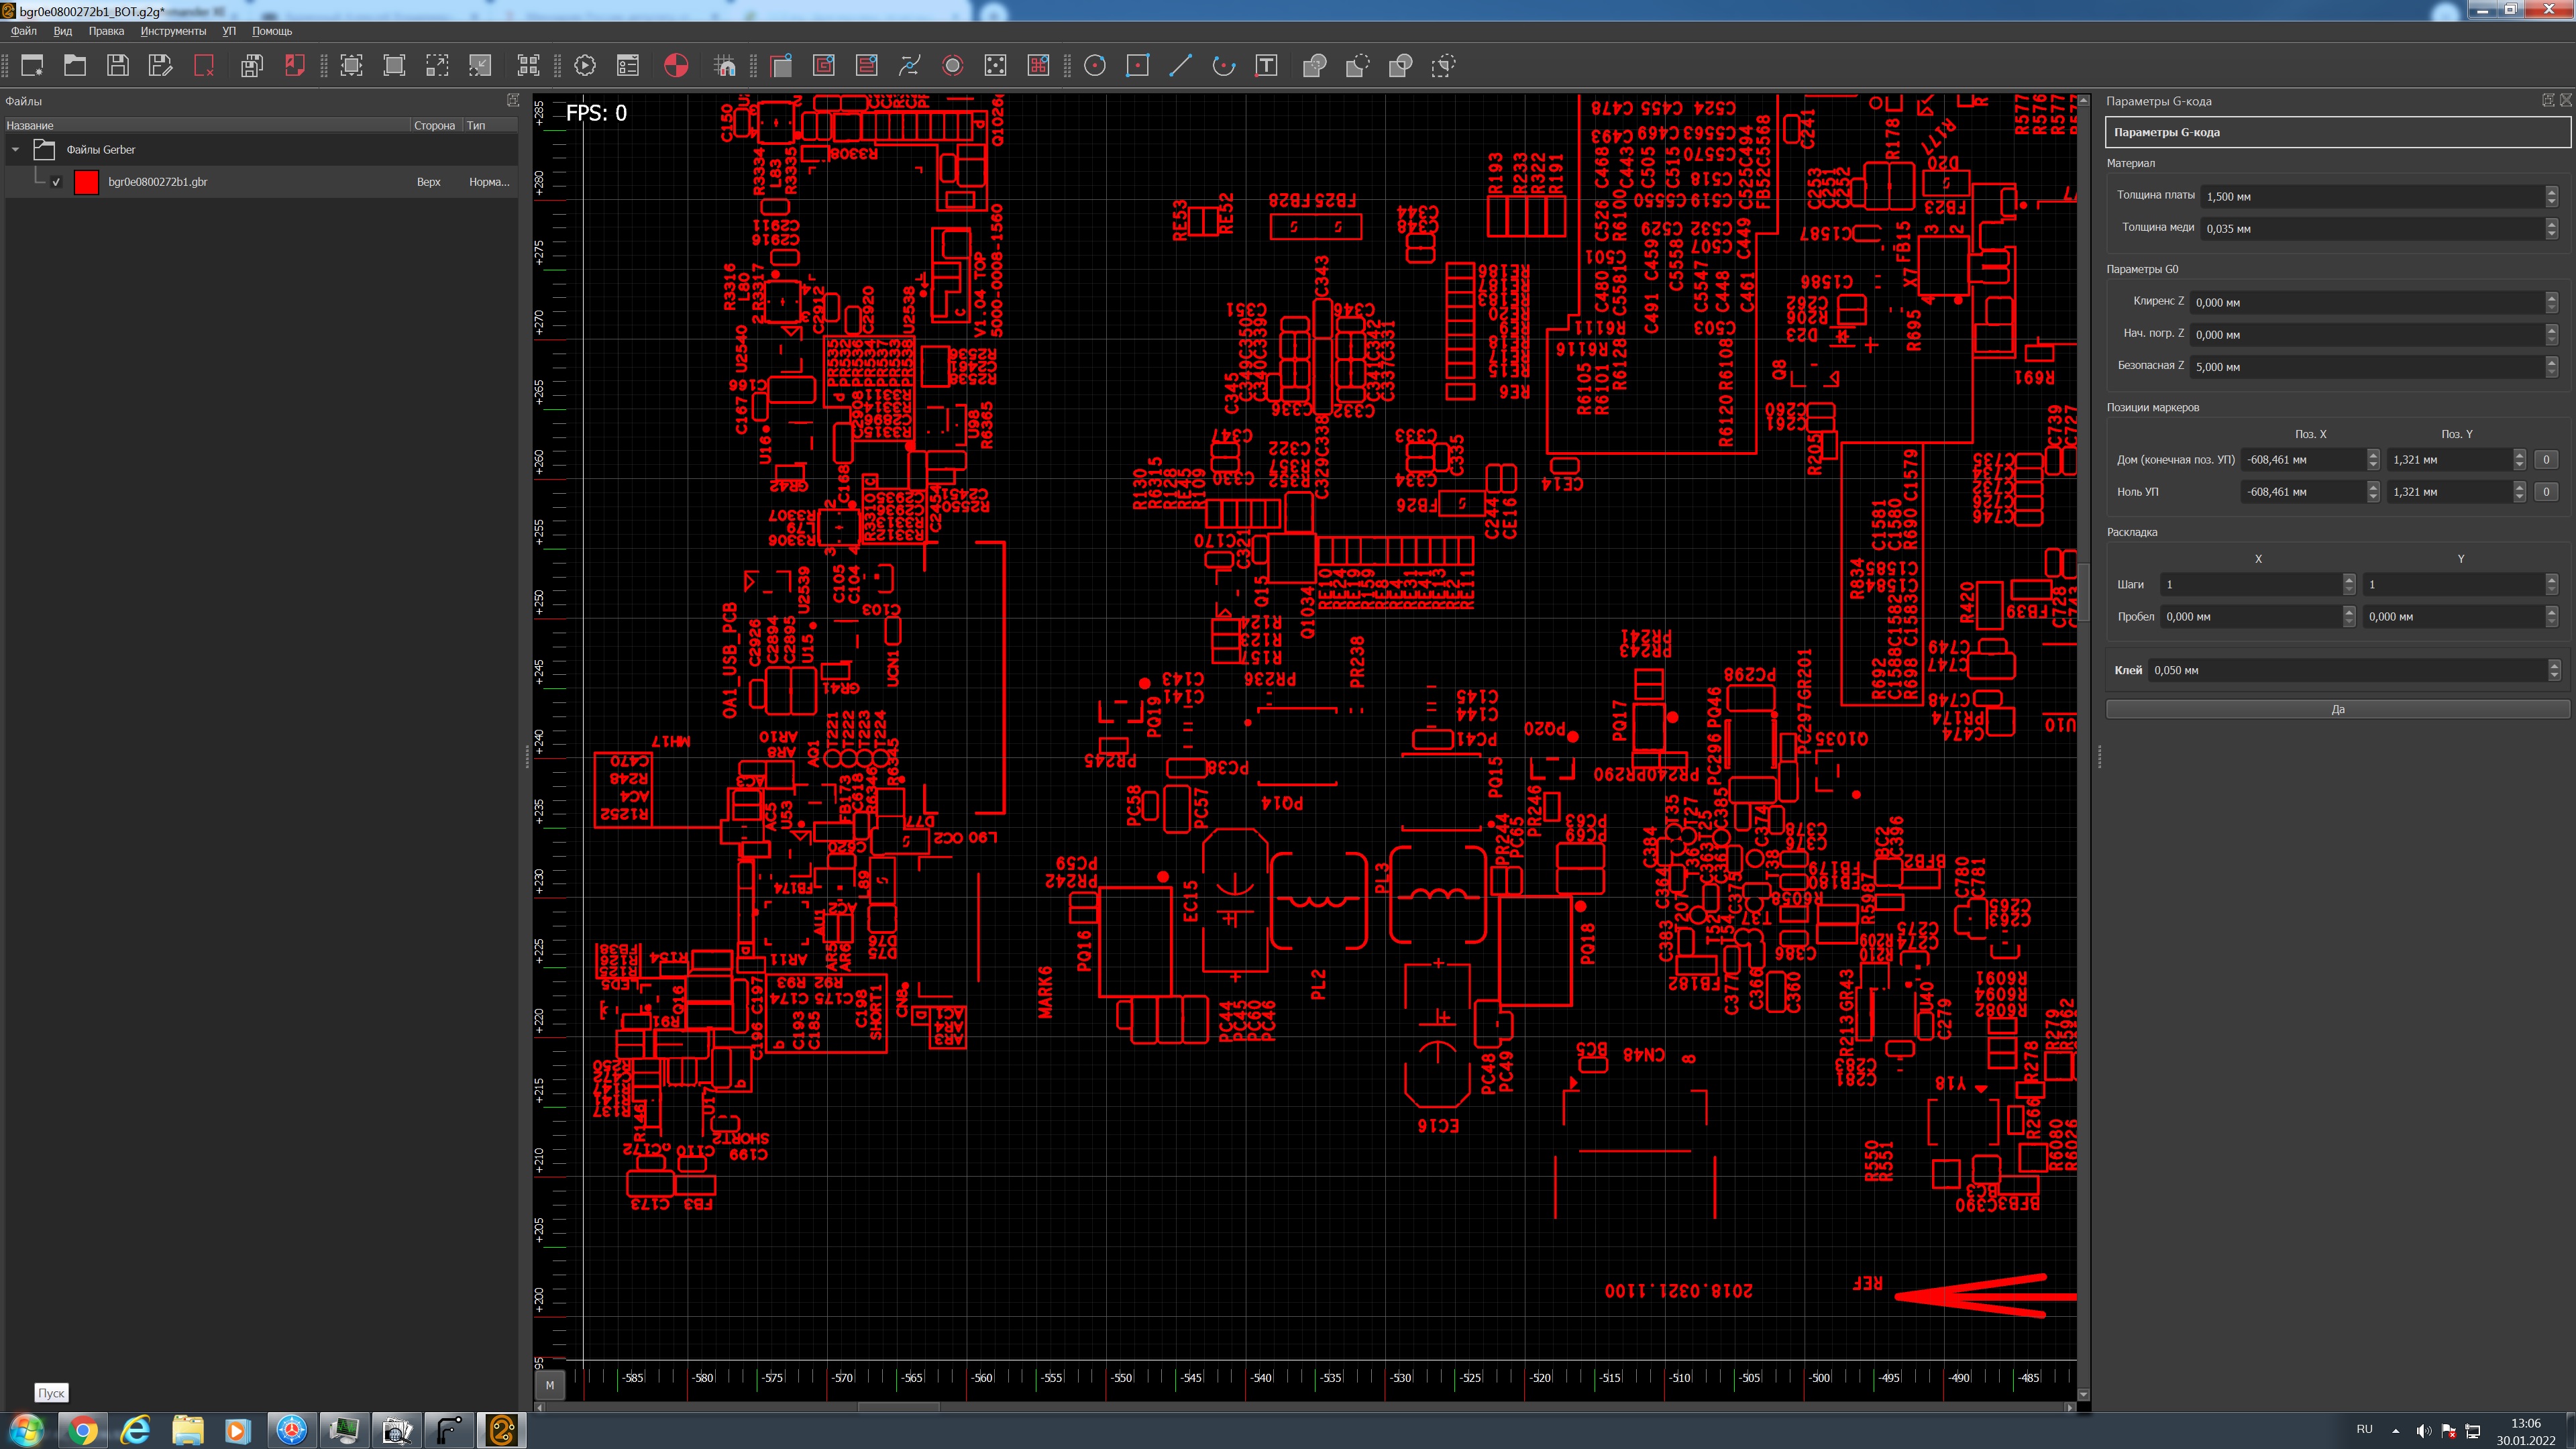
Task: Select the text tool icon
Action: click(x=1266, y=66)
